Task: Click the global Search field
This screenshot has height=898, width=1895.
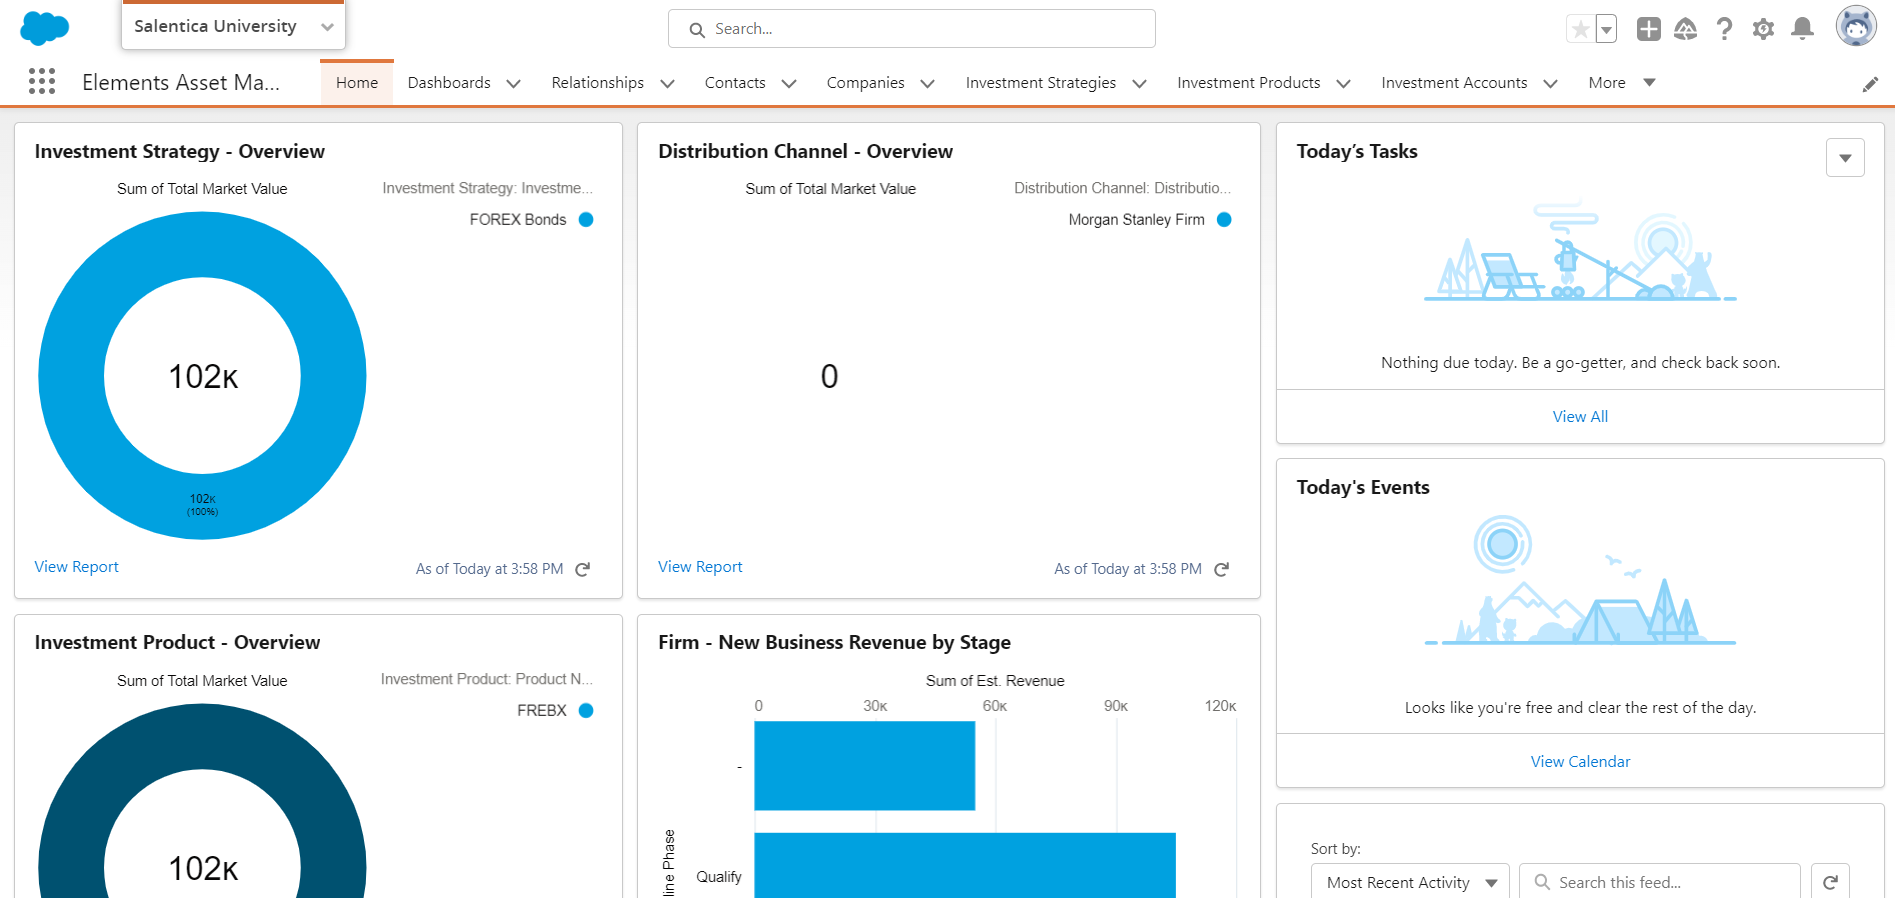Action: coord(911,29)
